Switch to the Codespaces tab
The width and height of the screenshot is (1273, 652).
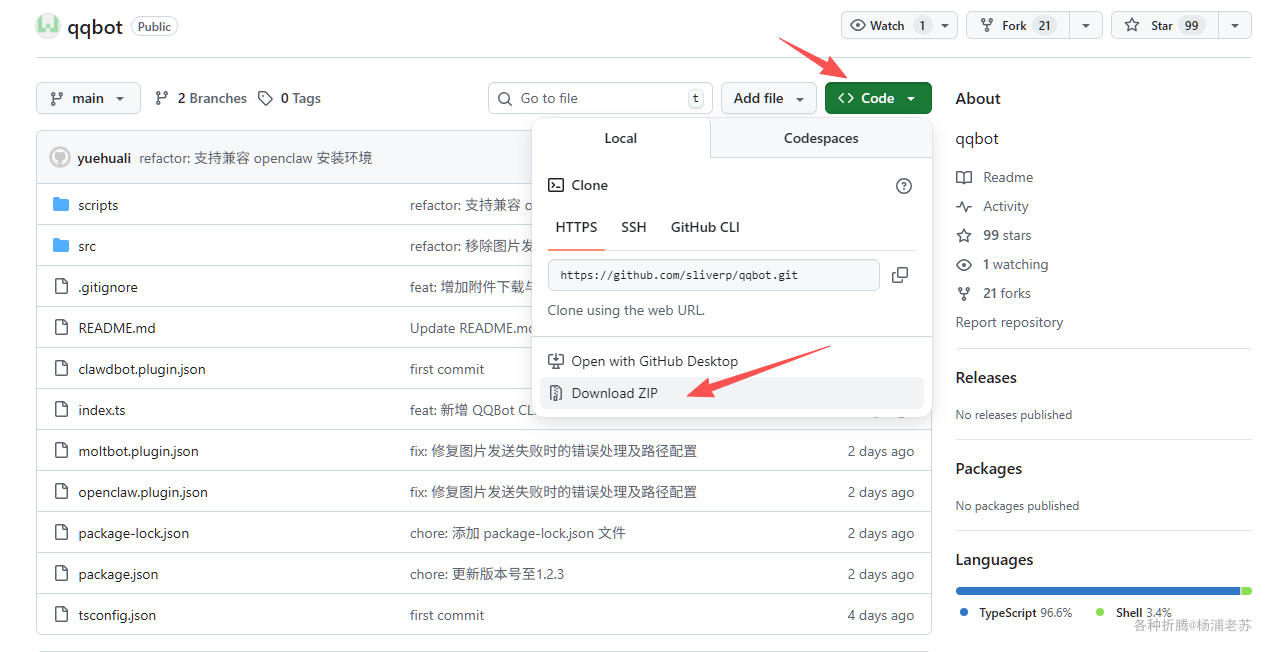821,138
